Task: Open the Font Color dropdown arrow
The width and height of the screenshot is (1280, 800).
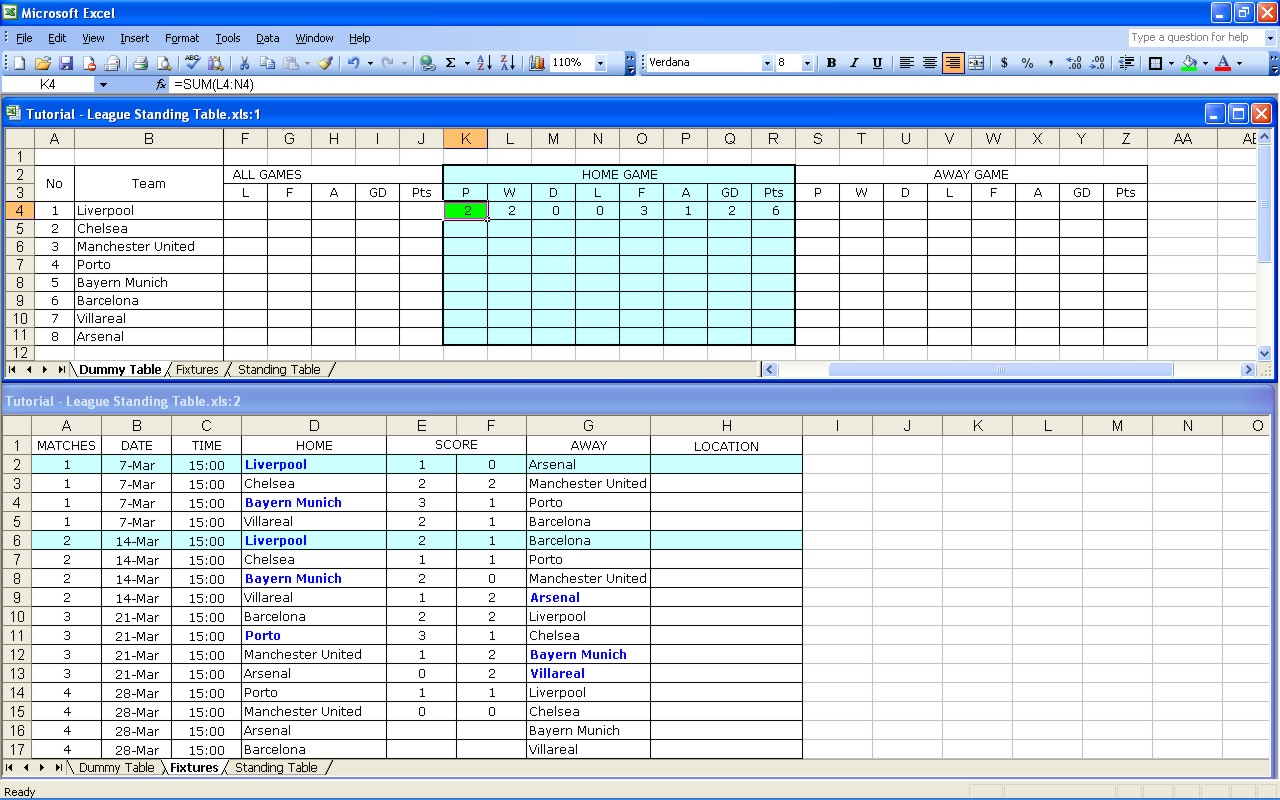Action: point(1239,63)
